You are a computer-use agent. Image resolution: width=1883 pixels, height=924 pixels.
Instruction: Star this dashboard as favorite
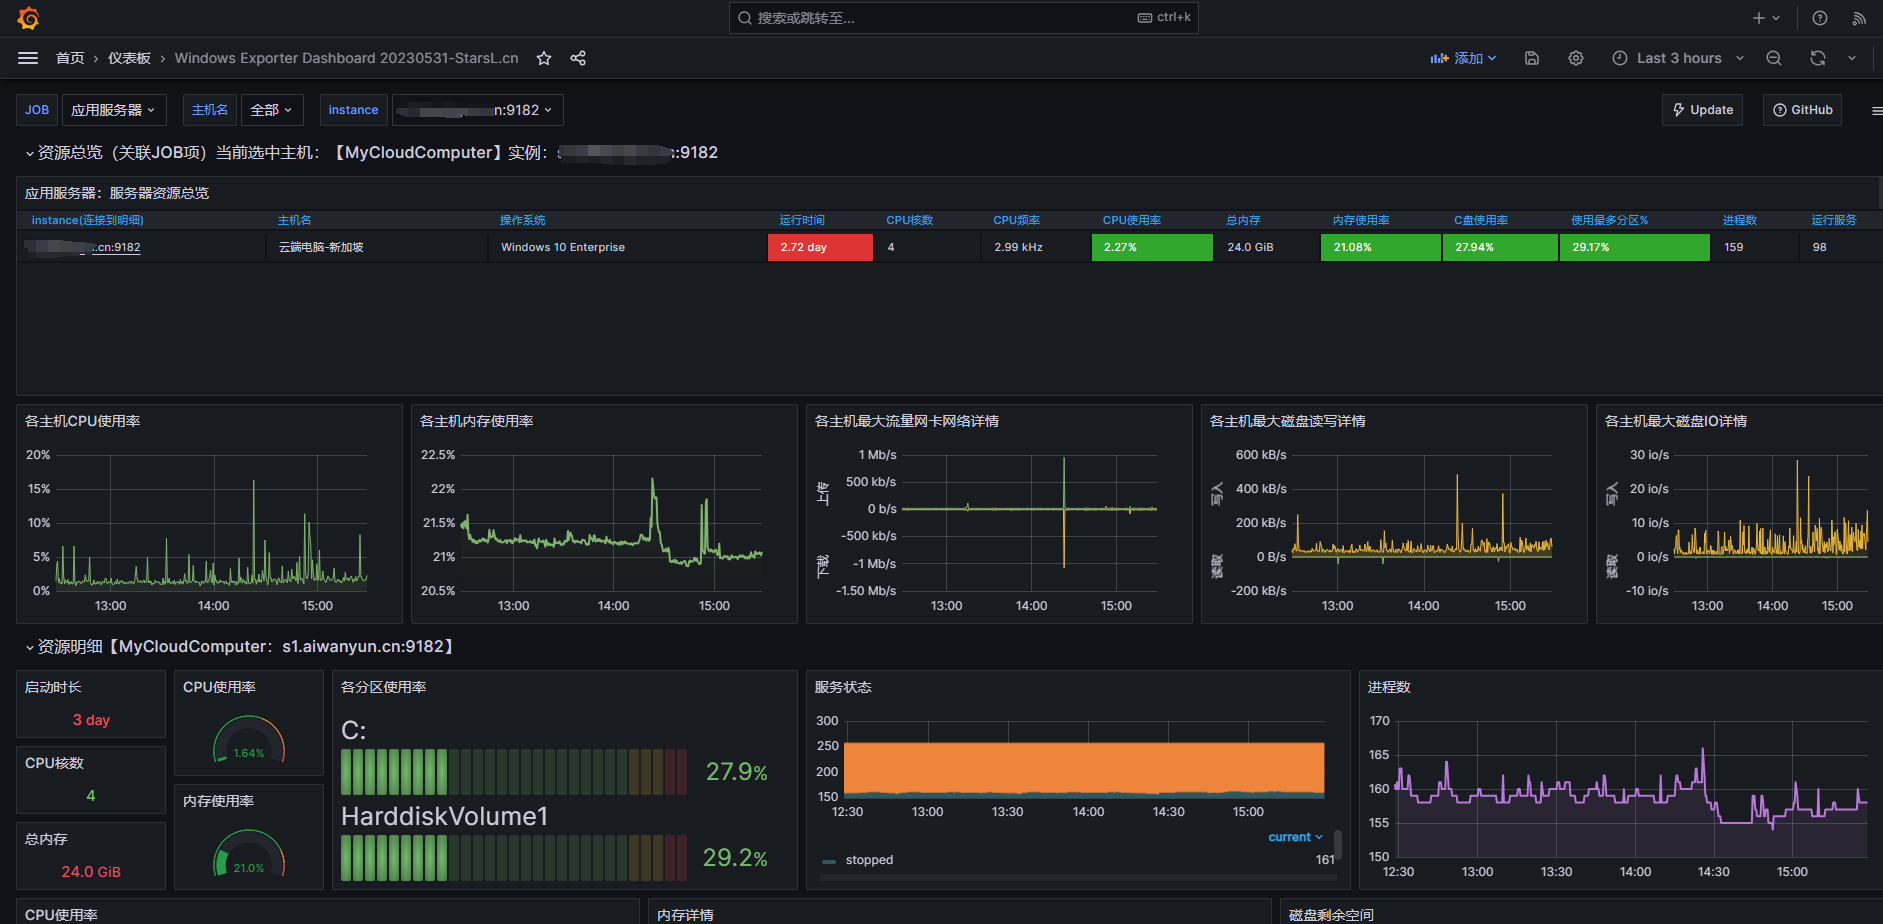pyautogui.click(x=544, y=58)
